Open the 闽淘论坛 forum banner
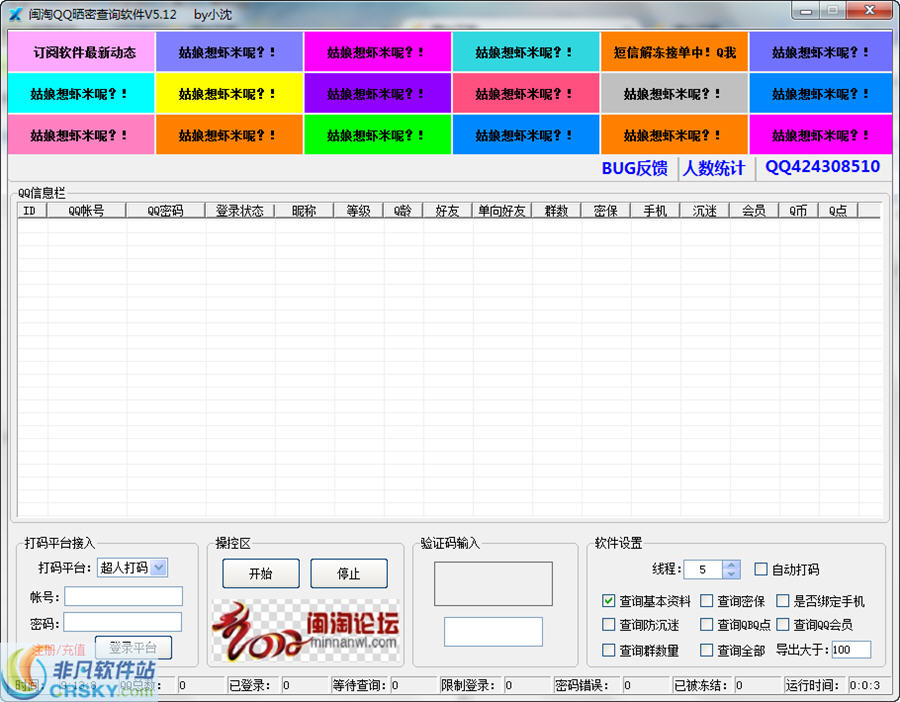 (306, 631)
